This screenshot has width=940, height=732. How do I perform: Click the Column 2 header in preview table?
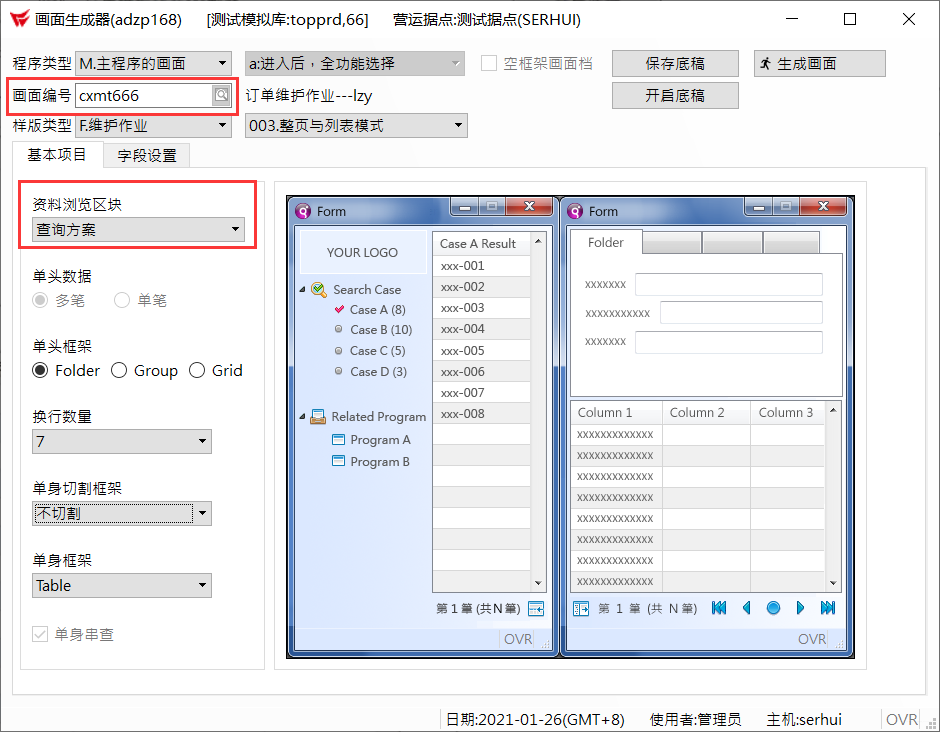(706, 412)
